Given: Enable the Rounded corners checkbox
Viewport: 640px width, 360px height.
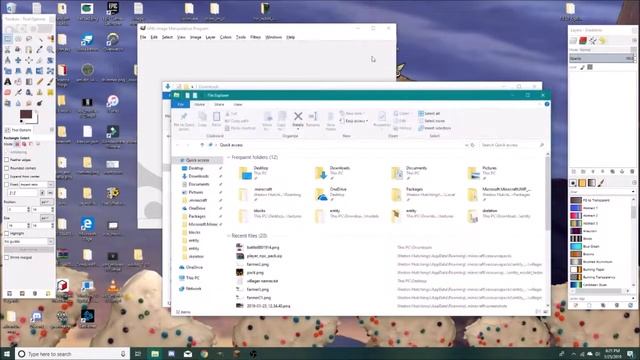Looking at the screenshot, I should coord(7,168).
